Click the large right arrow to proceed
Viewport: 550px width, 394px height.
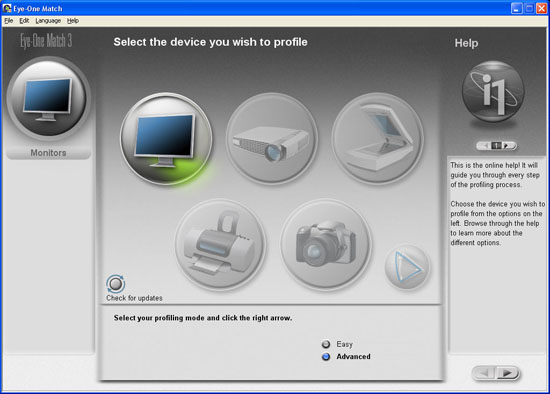coord(407,267)
